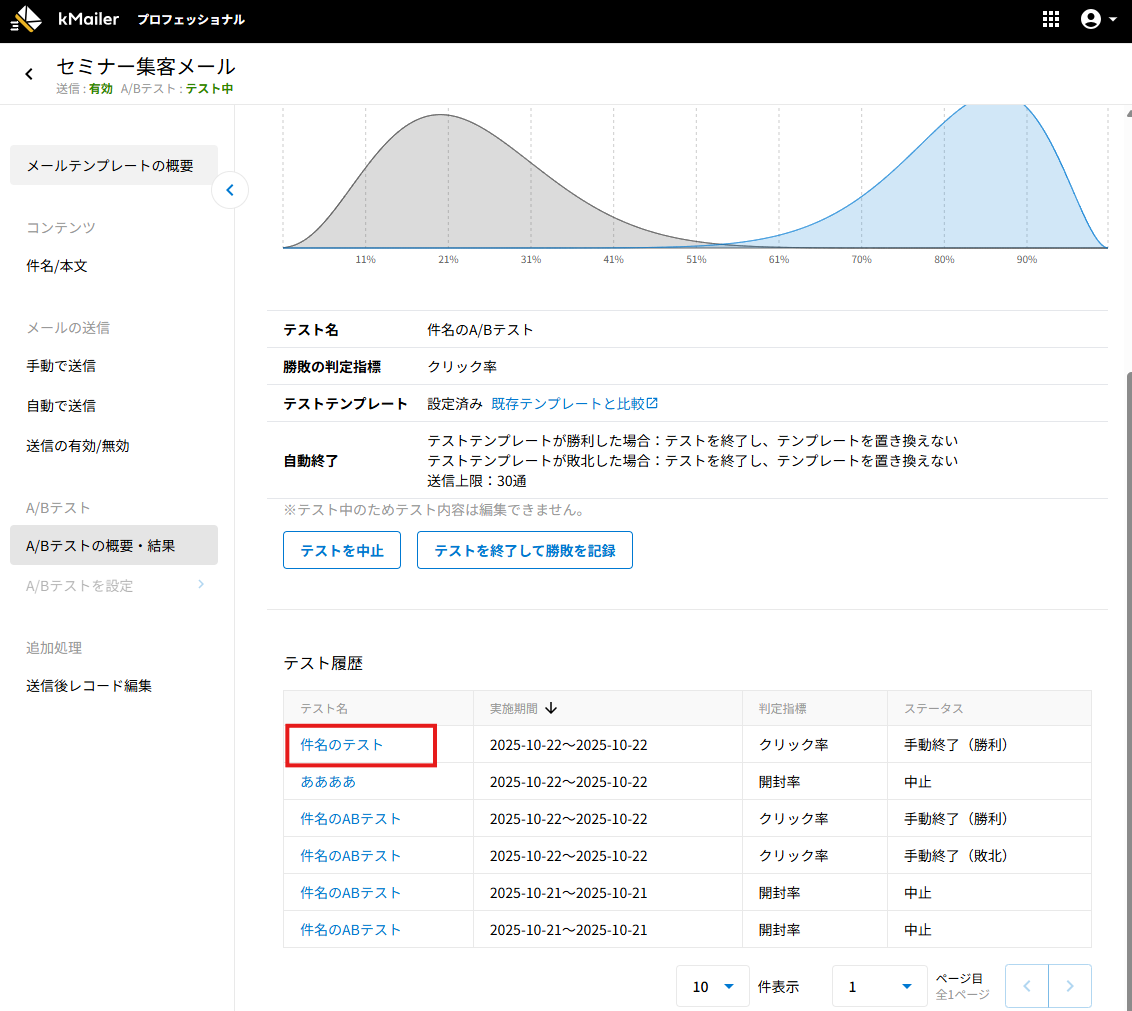Open the 10 件表示 rows dropdown
The width and height of the screenshot is (1132, 1011).
click(713, 986)
